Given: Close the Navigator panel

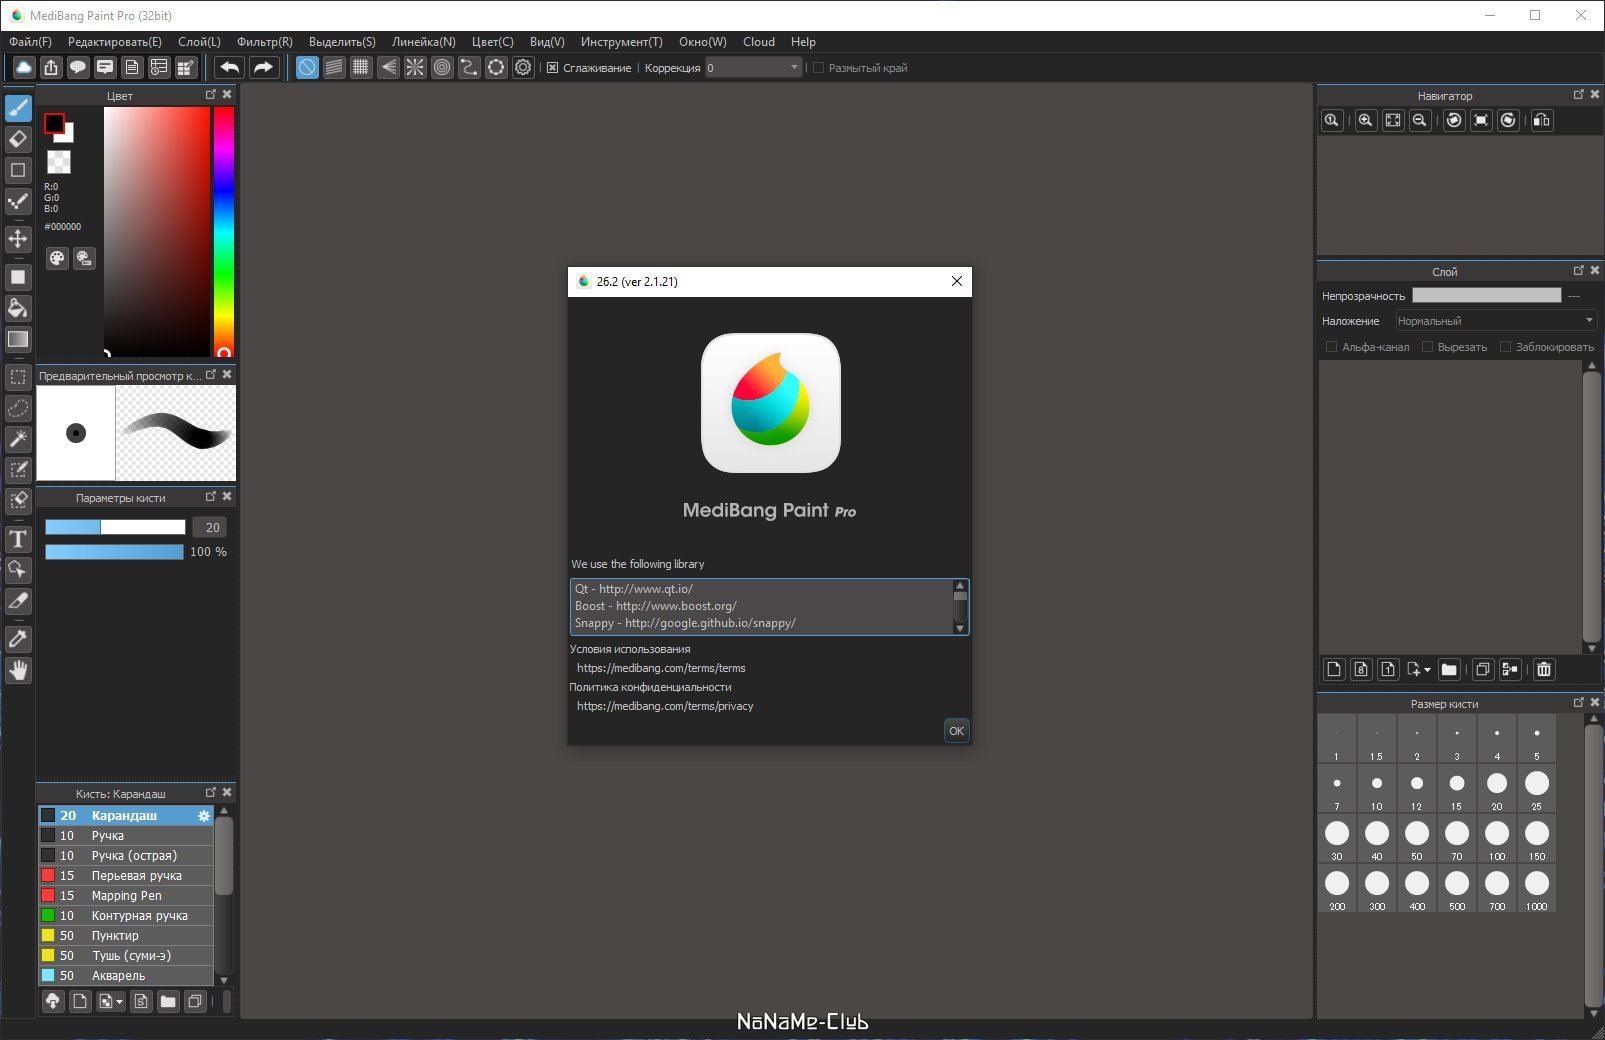Looking at the screenshot, I should tap(1595, 95).
